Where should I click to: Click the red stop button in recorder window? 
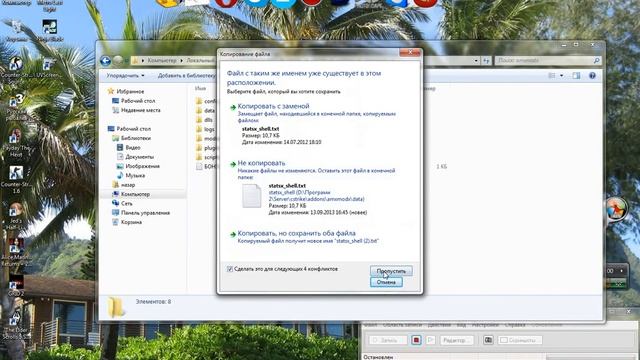point(416,340)
